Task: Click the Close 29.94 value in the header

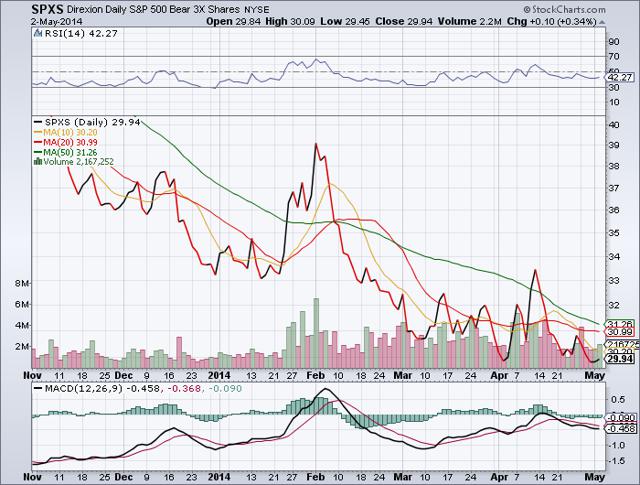Action: (404, 22)
